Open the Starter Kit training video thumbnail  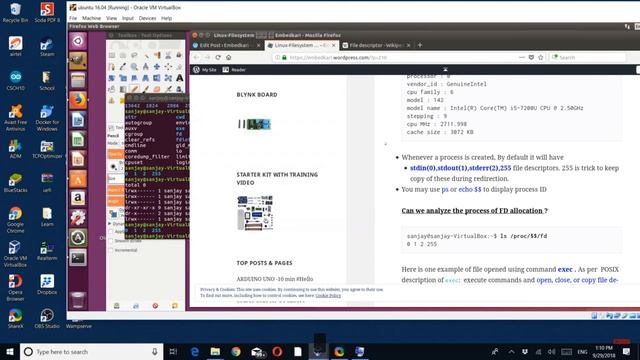[255, 213]
